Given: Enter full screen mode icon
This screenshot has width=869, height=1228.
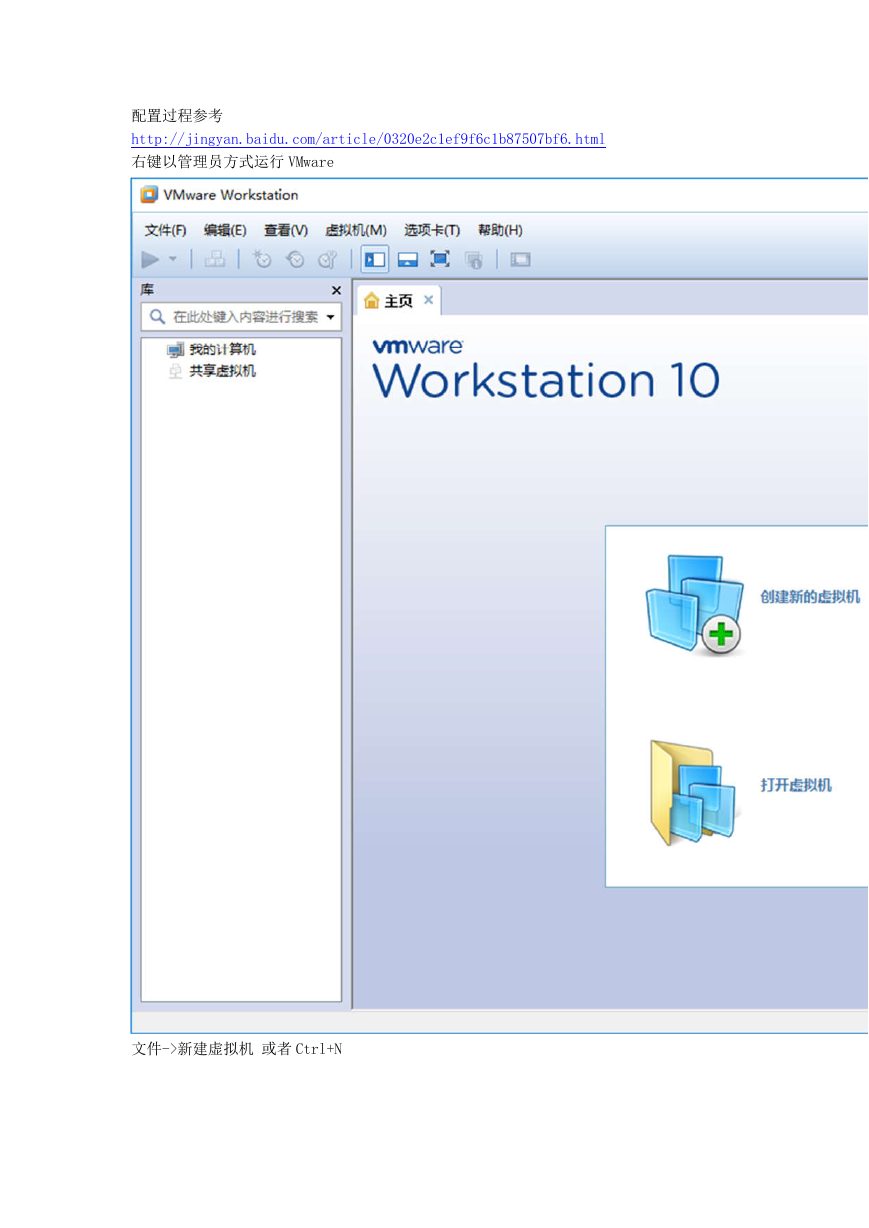Looking at the screenshot, I should coord(440,259).
